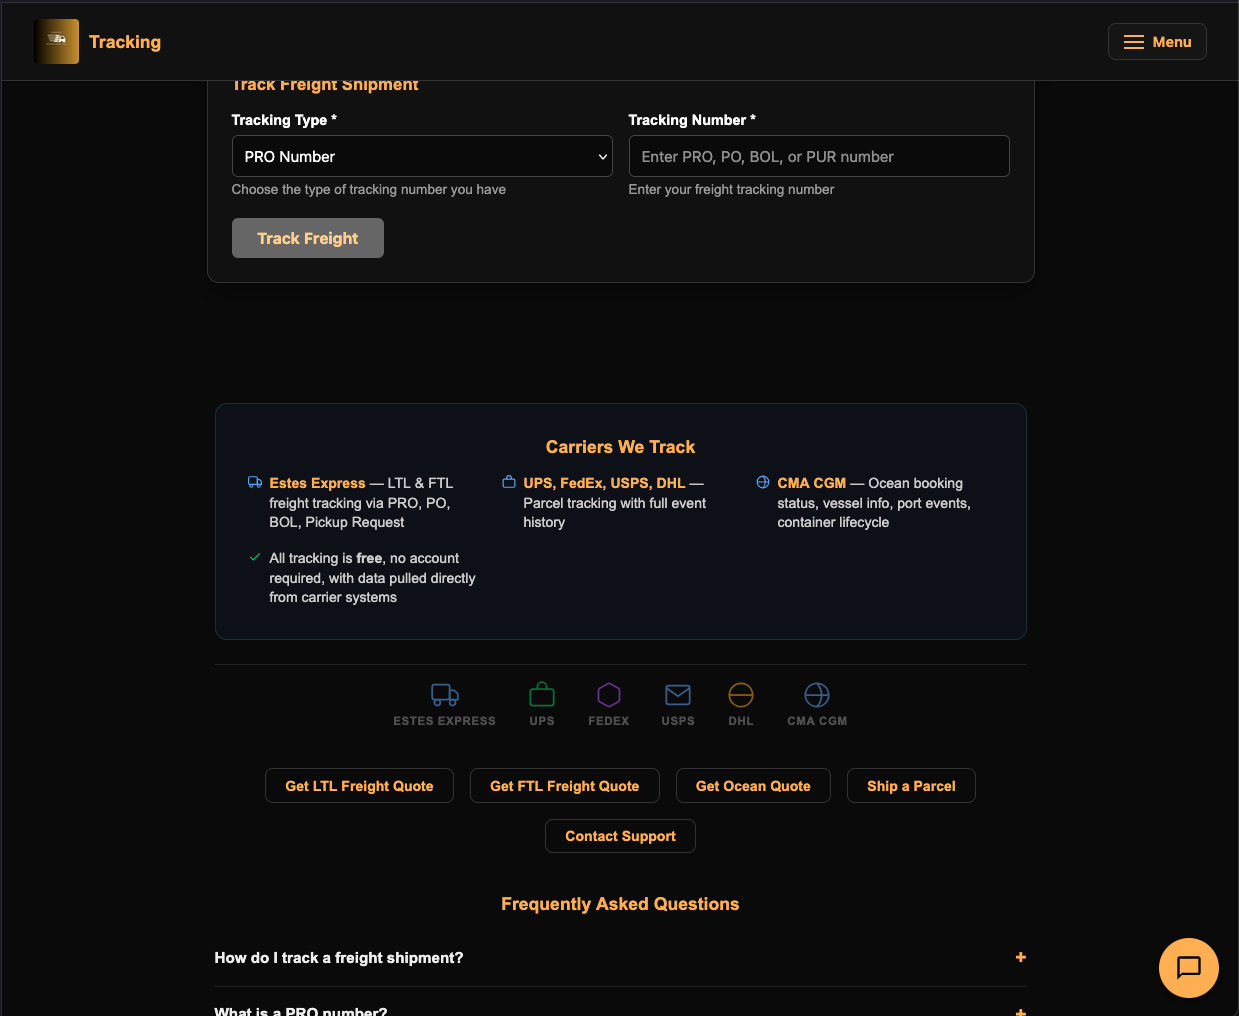The width and height of the screenshot is (1239, 1016).
Task: Click Get LTL Freight Quote
Action: coord(359,785)
